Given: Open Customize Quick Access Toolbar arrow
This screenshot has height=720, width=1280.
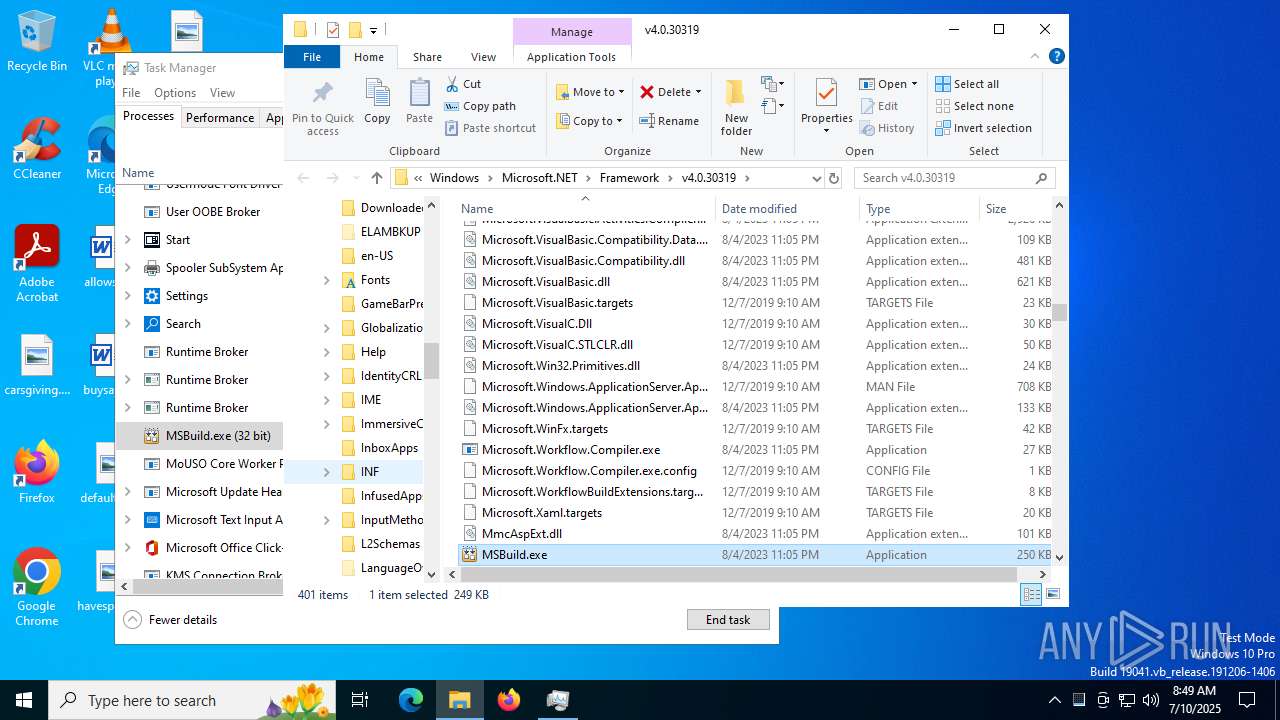Looking at the screenshot, I should click(373, 30).
